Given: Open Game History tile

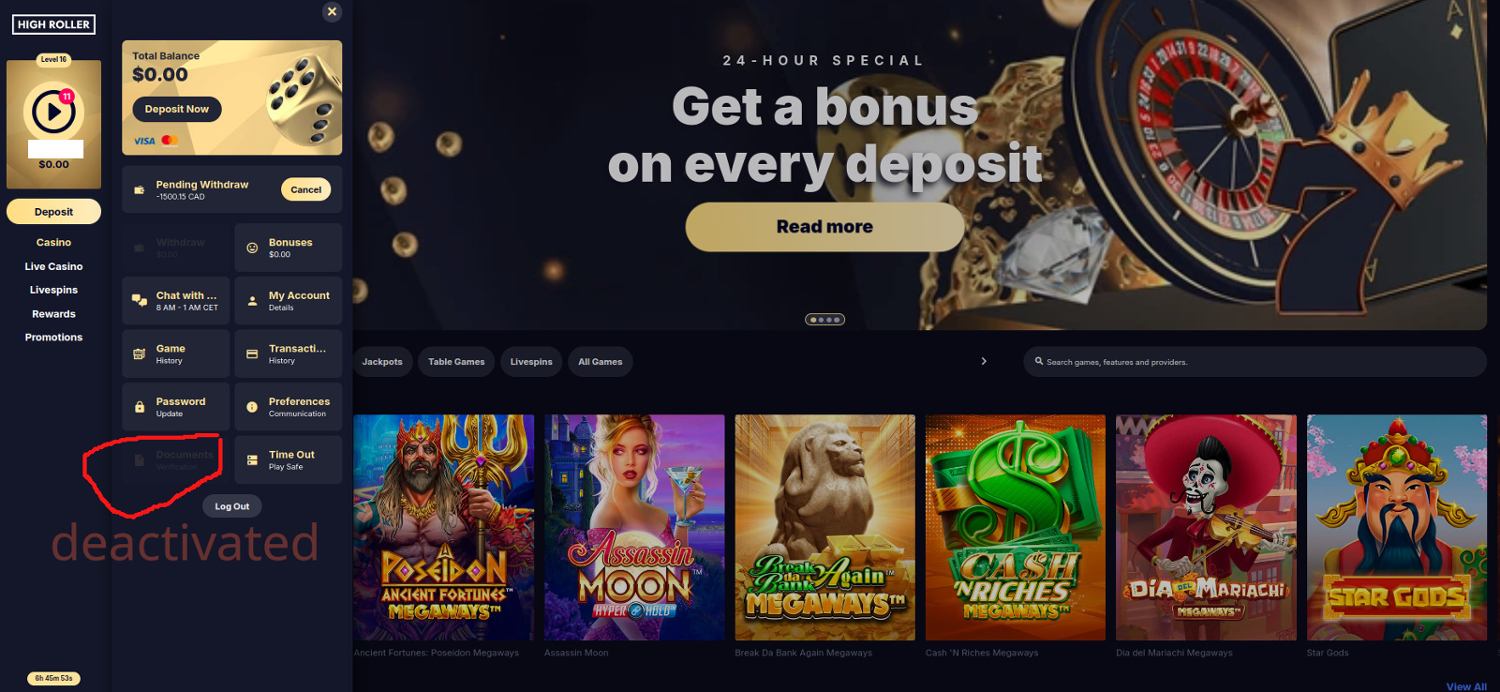Looking at the screenshot, I should pyautogui.click(x=176, y=353).
